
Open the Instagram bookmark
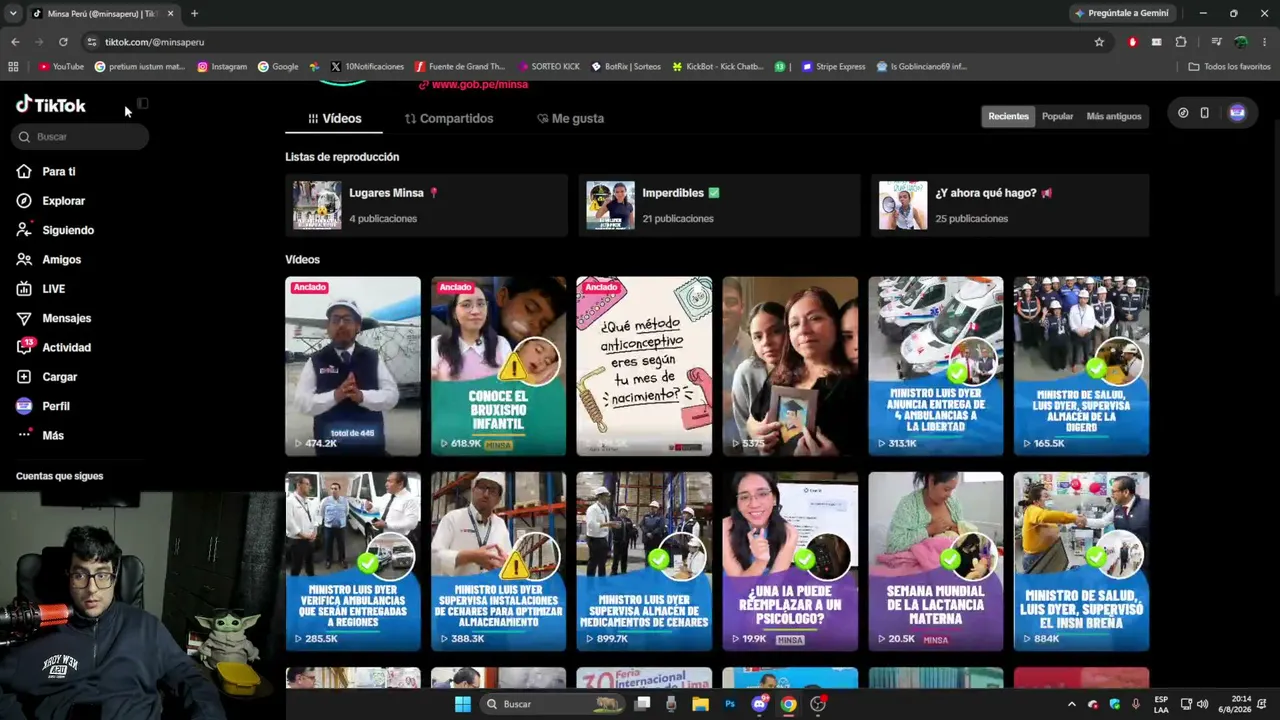click(222, 67)
